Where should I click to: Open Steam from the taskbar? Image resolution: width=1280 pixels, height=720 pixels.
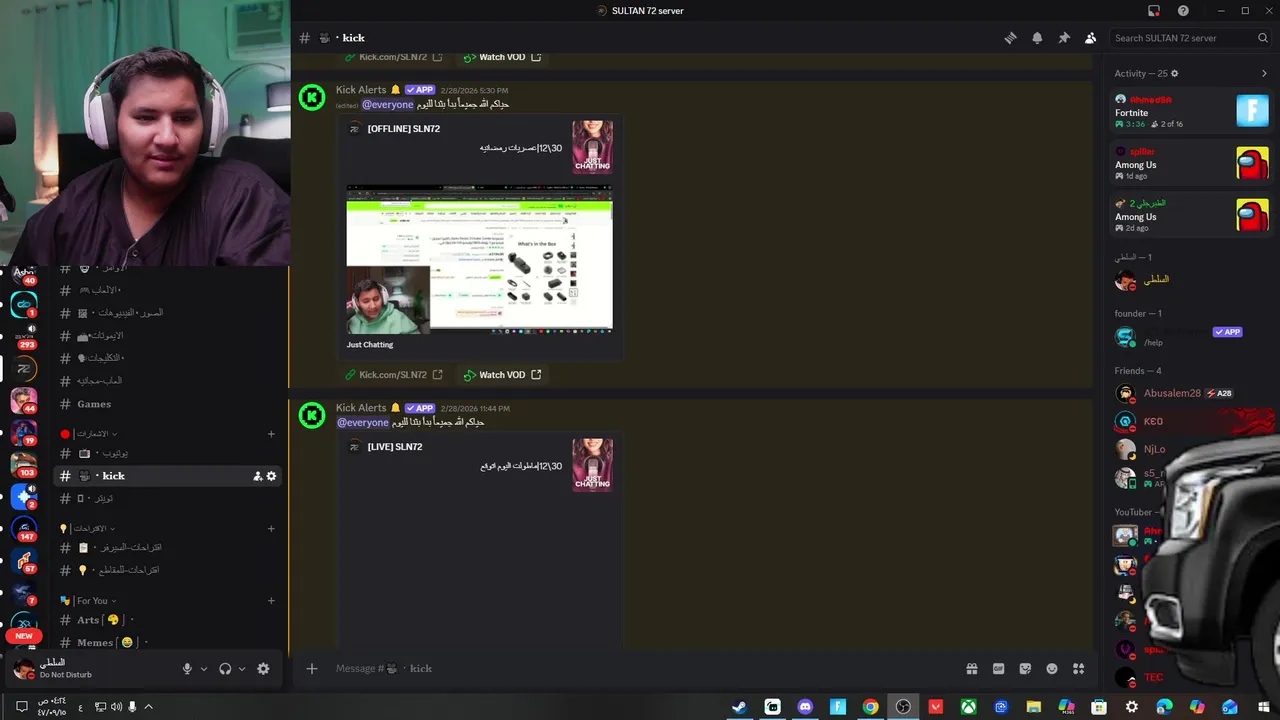pyautogui.click(x=739, y=707)
